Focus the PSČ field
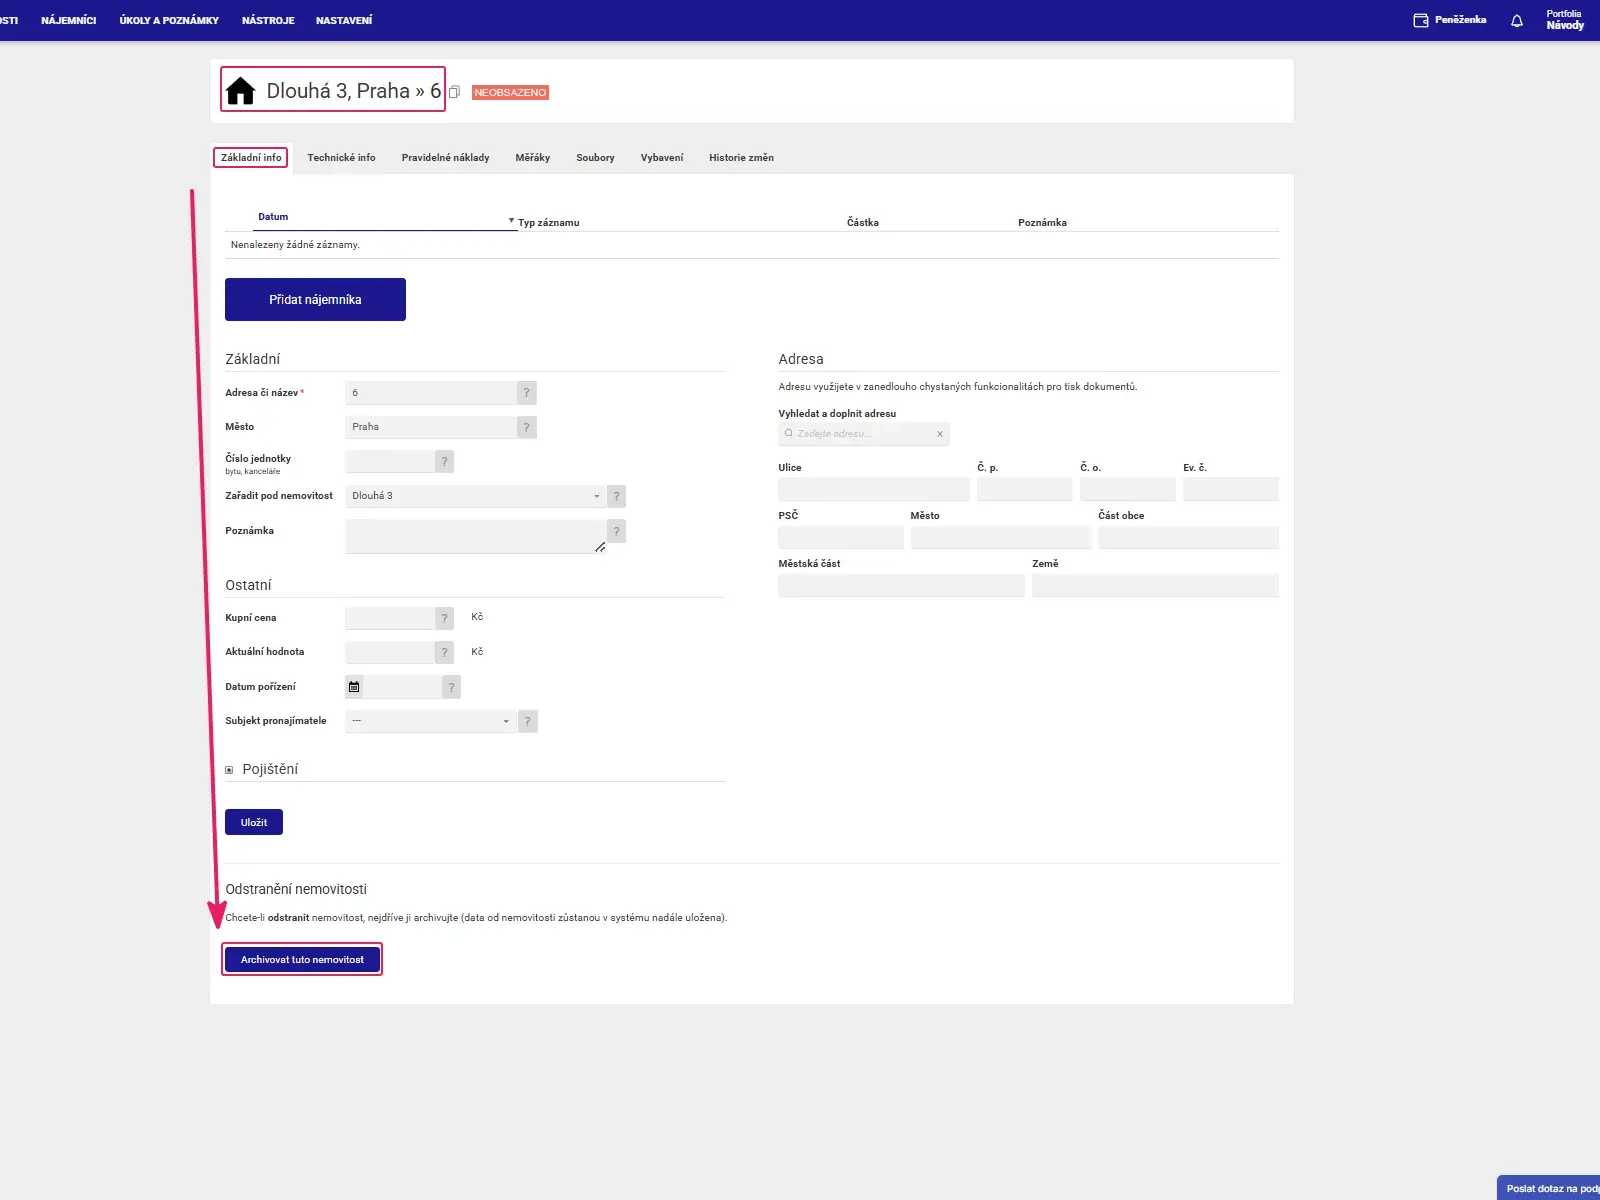 841,537
